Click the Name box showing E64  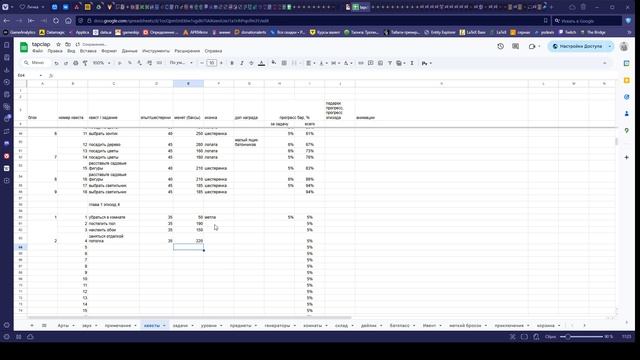[29, 76]
